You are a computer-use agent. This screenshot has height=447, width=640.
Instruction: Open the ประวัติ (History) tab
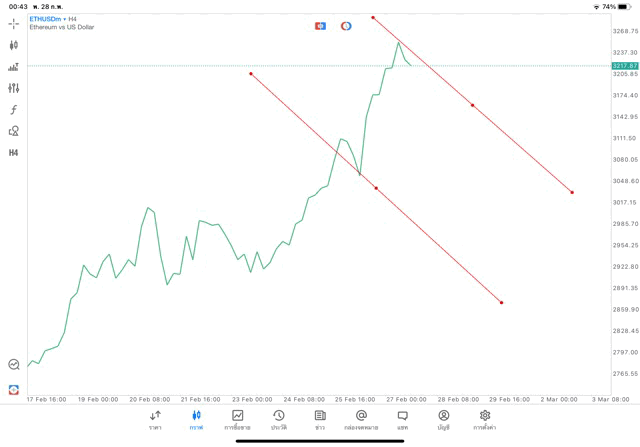point(278,420)
